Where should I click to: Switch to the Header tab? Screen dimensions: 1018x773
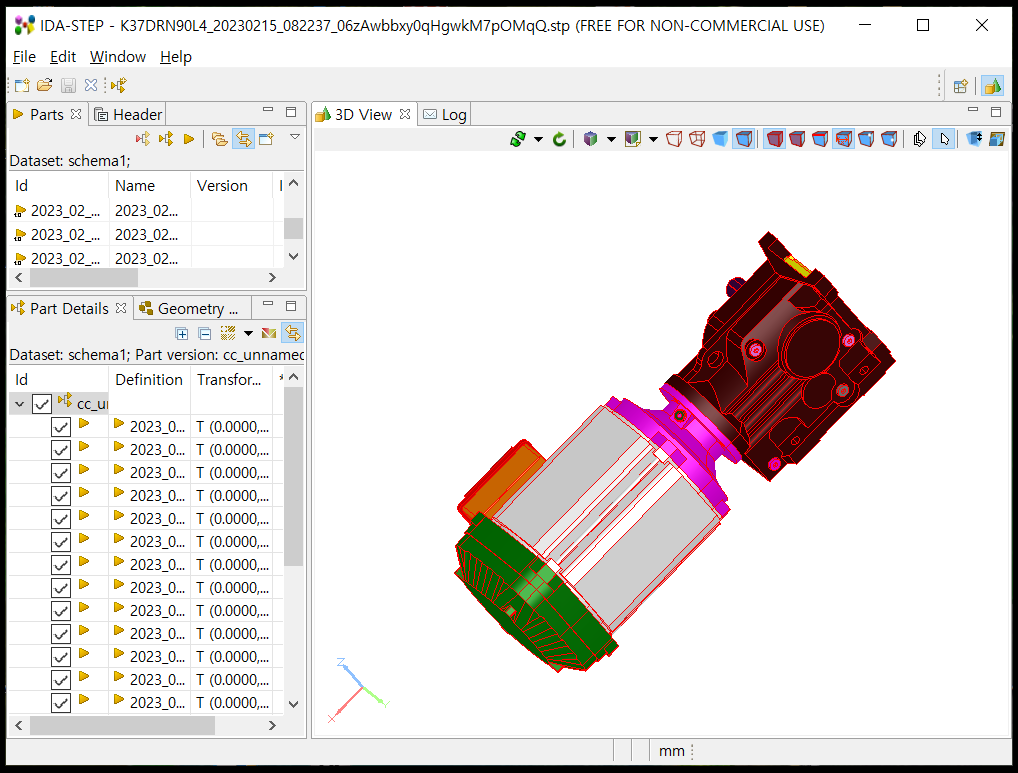(128, 115)
